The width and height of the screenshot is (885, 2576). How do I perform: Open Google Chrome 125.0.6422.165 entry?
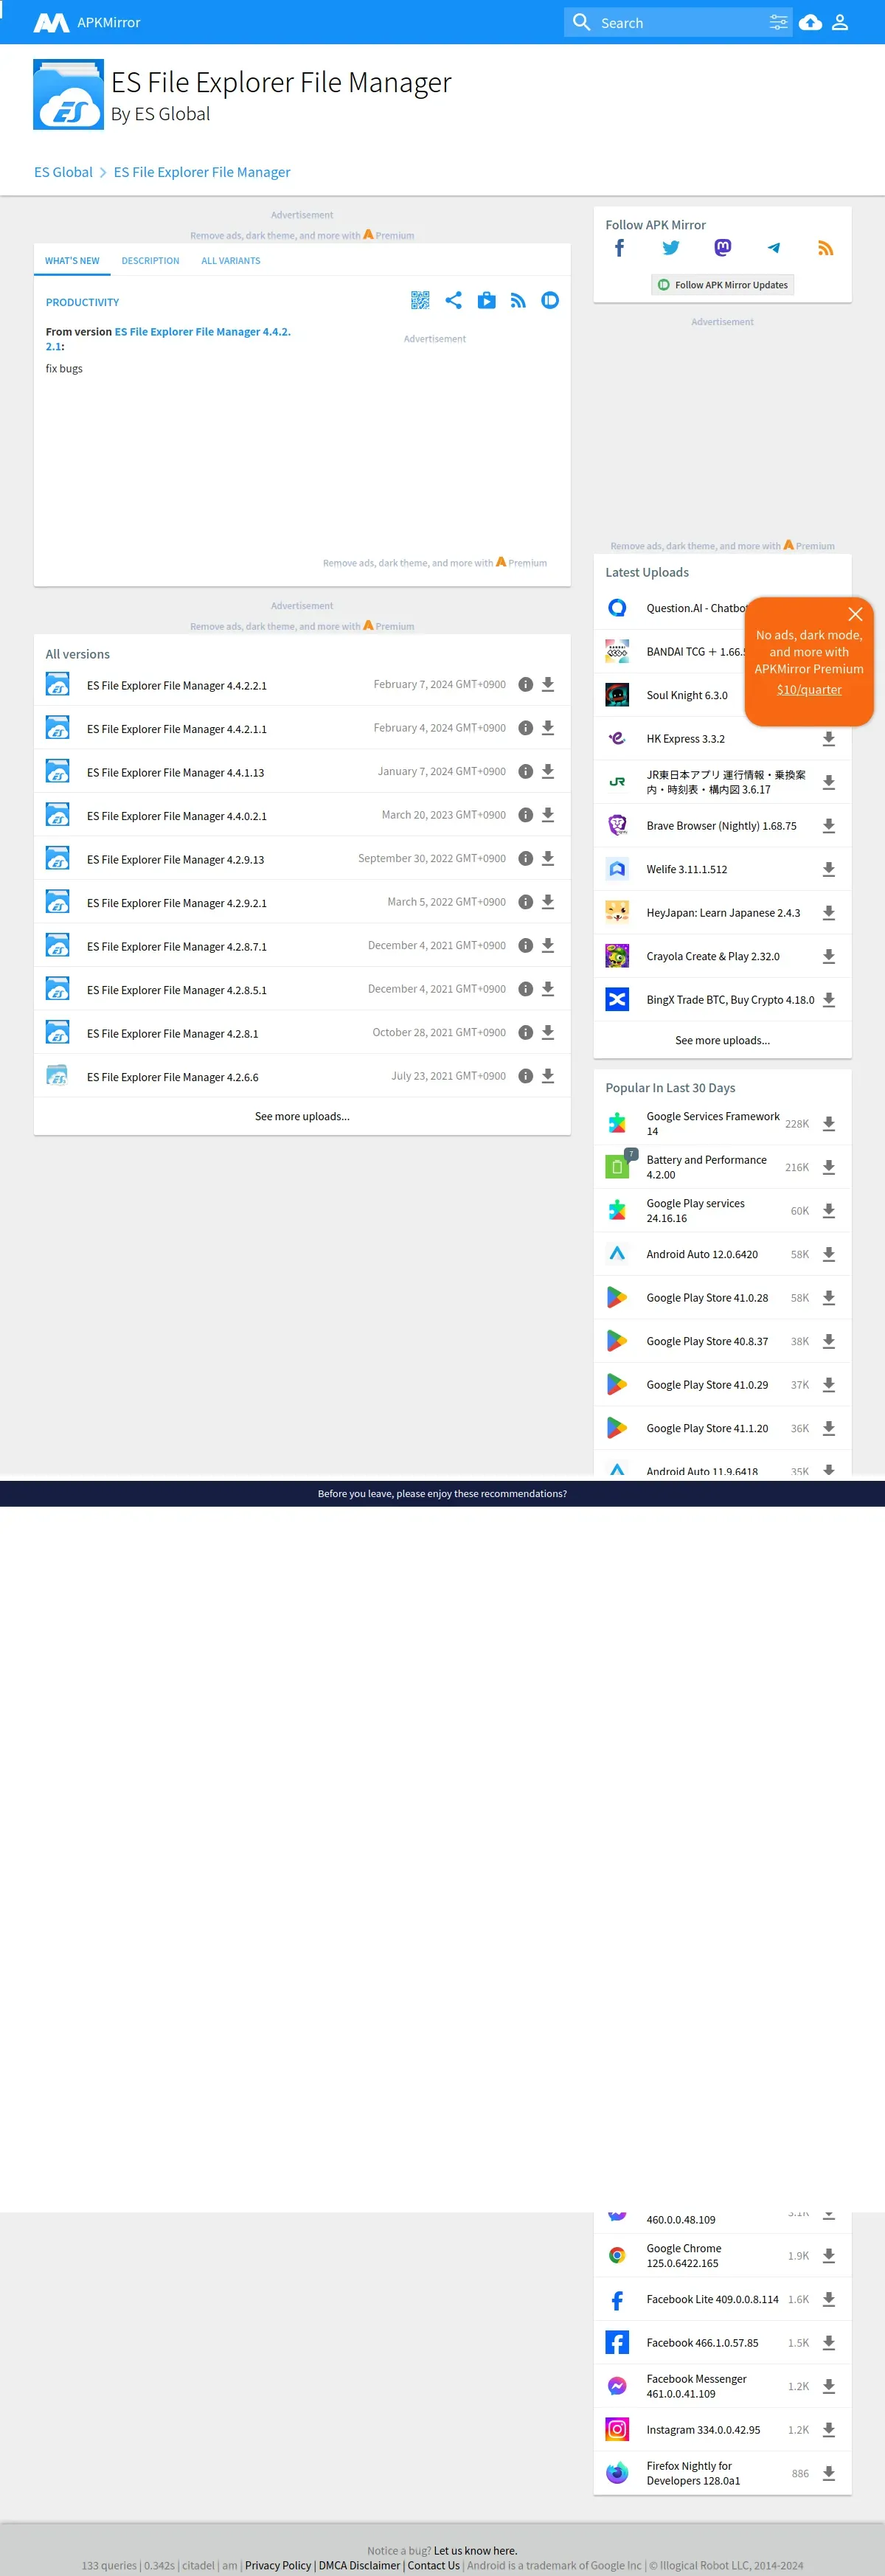point(684,2255)
